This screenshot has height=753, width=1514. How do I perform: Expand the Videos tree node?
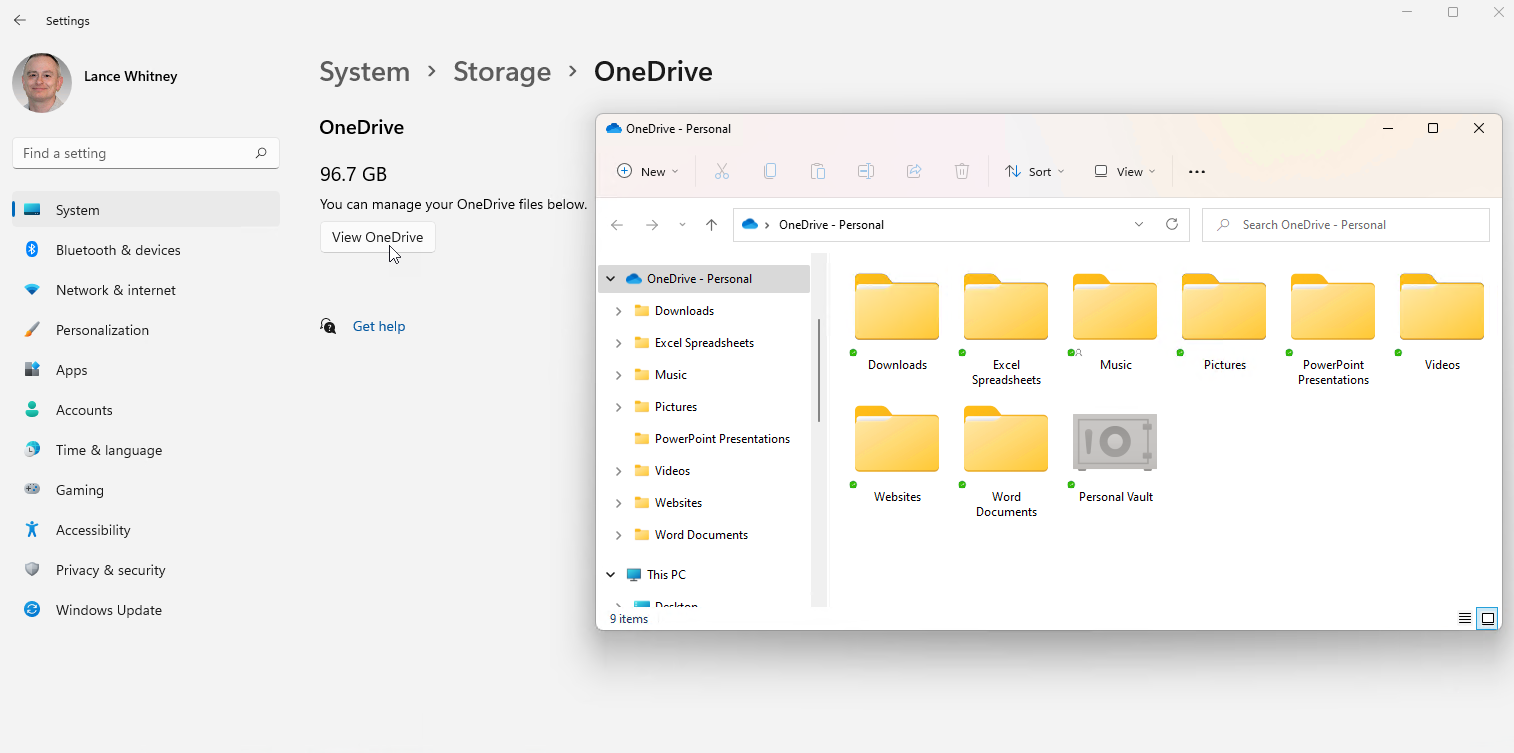click(x=618, y=471)
